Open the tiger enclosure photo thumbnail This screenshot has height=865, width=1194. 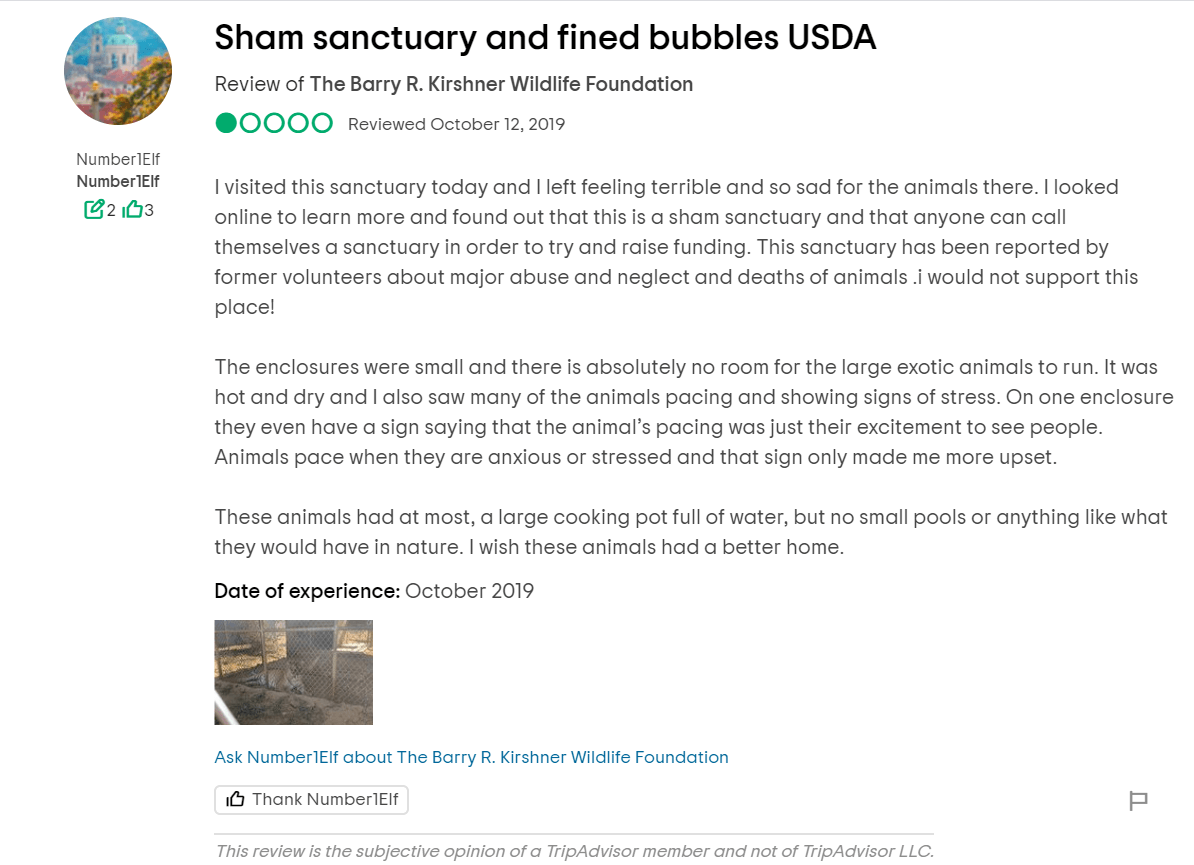[x=293, y=672]
